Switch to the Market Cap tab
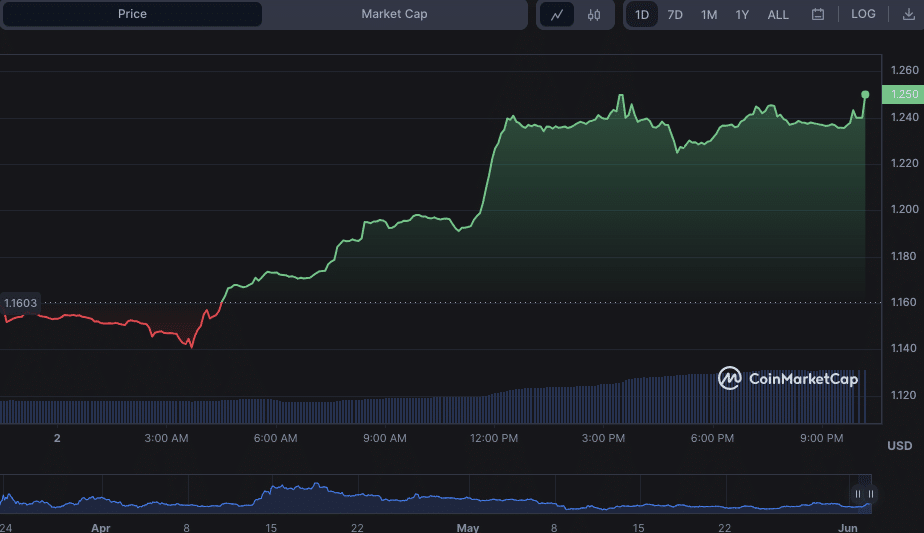 pos(394,14)
